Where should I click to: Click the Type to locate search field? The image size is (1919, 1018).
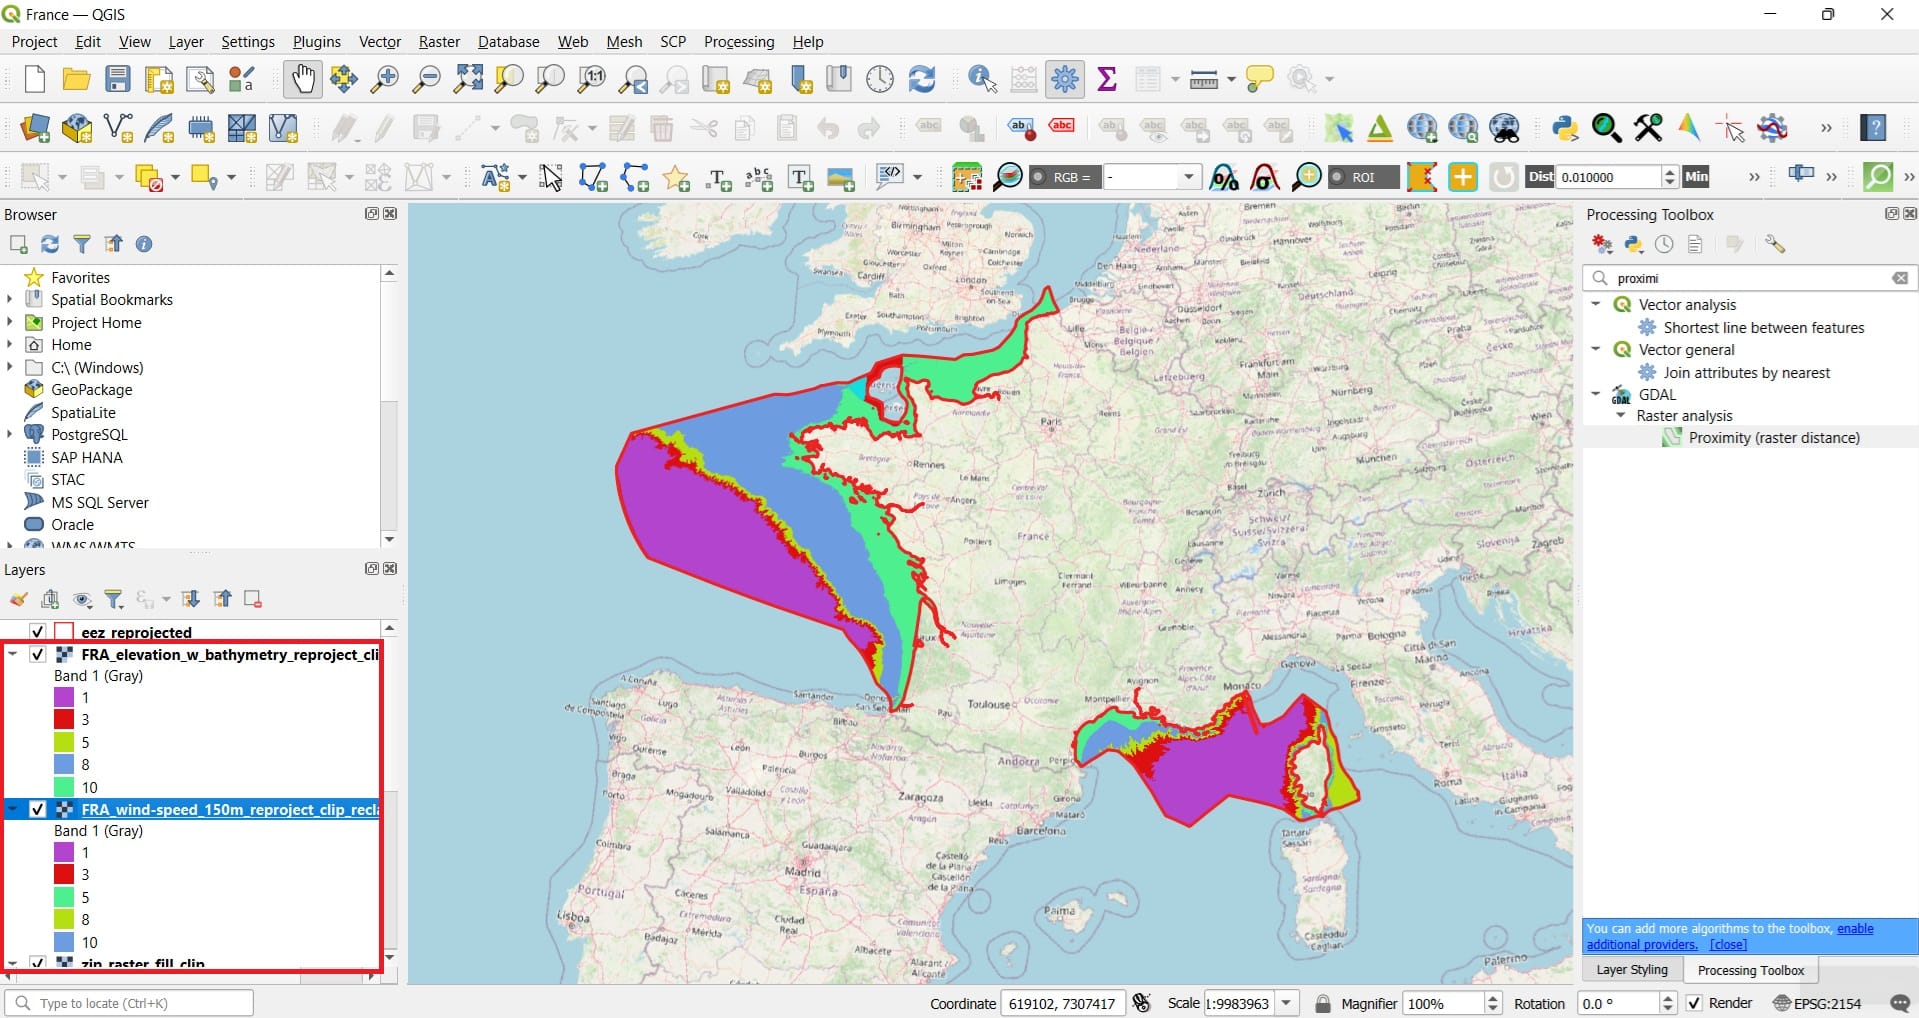(x=129, y=1003)
